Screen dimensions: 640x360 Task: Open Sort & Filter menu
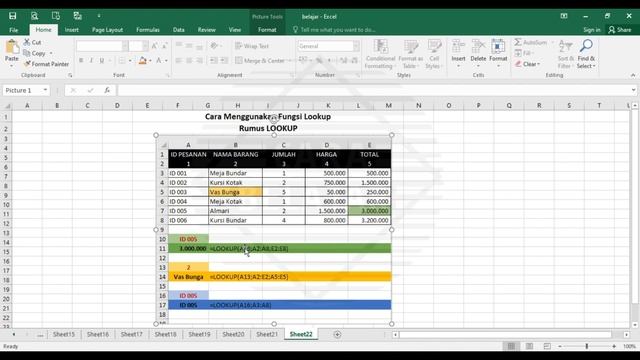[565, 54]
